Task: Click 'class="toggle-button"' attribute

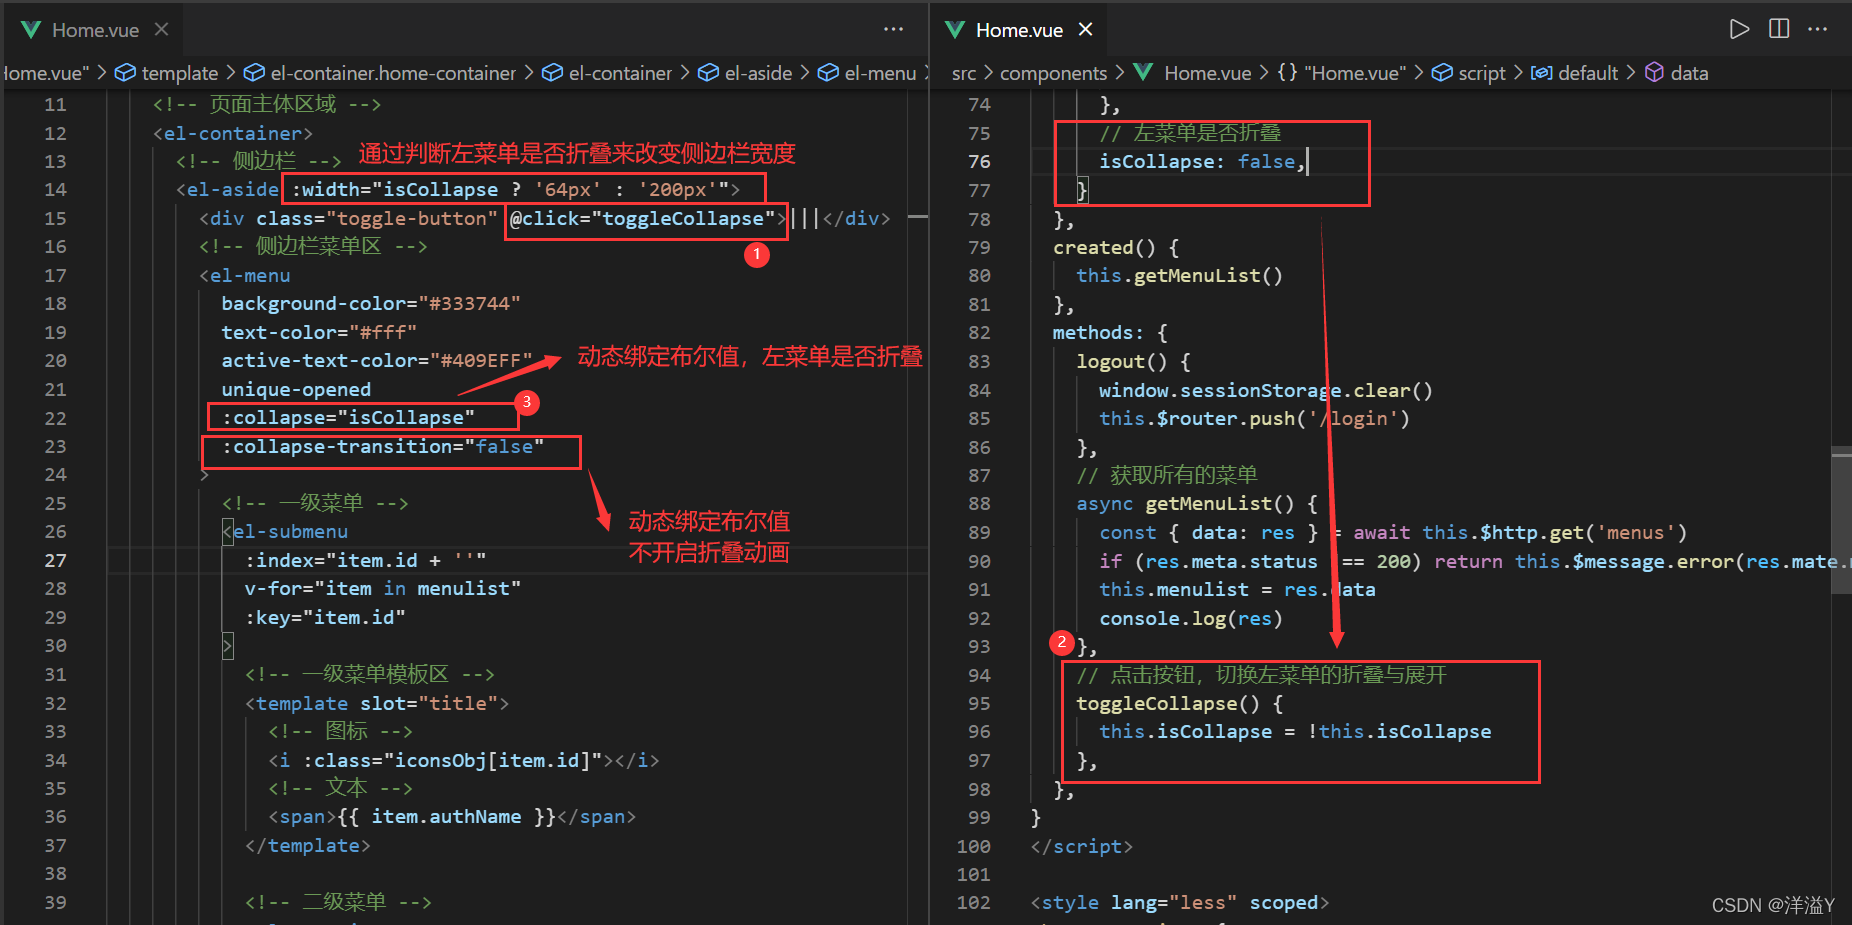Action: click(377, 219)
